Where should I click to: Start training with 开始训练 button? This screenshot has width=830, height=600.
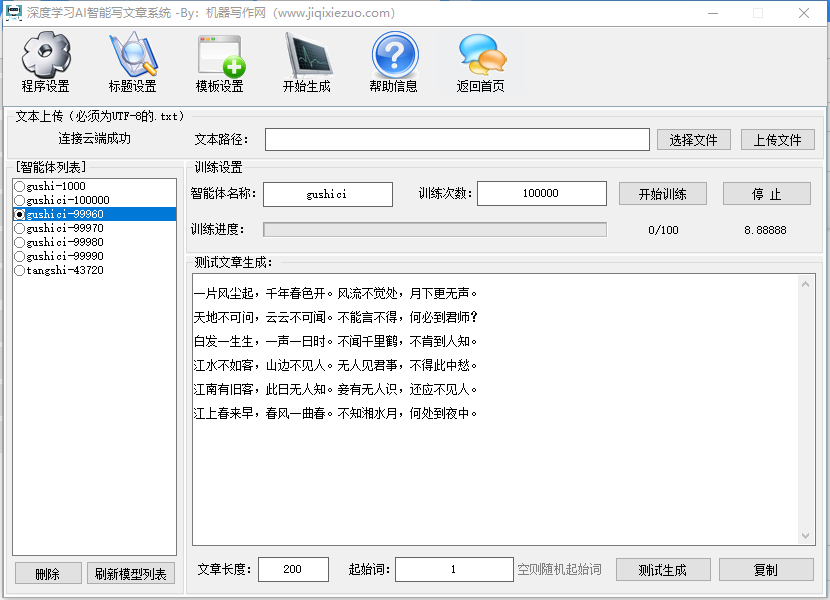pos(662,194)
